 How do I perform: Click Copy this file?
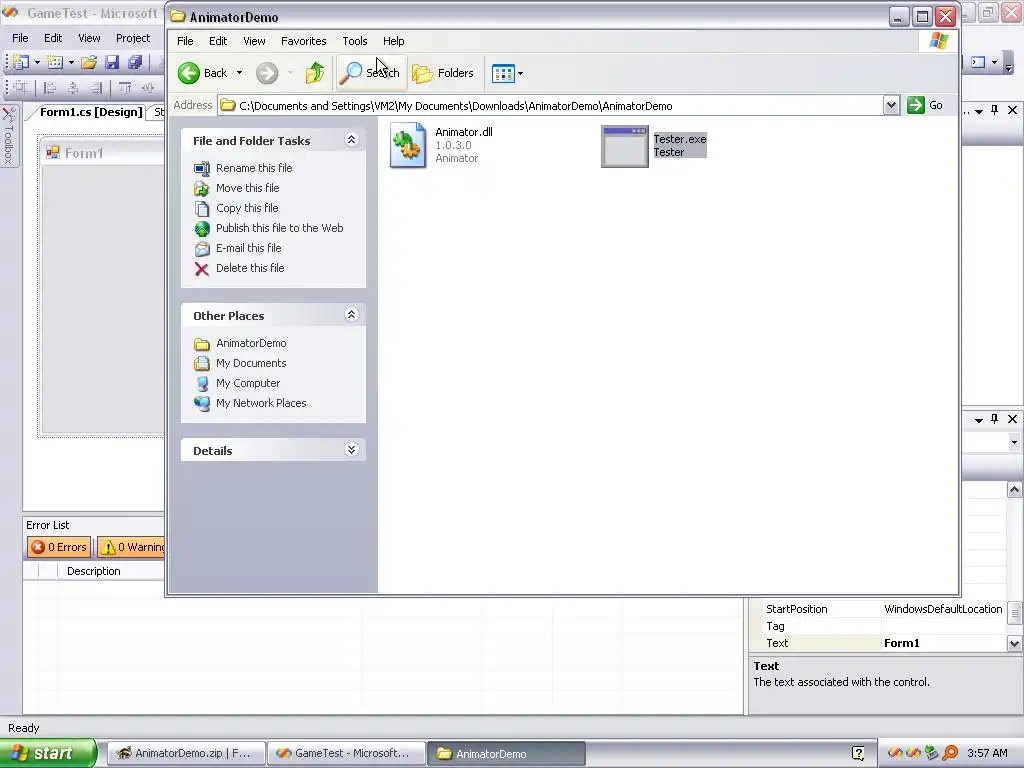pos(247,208)
